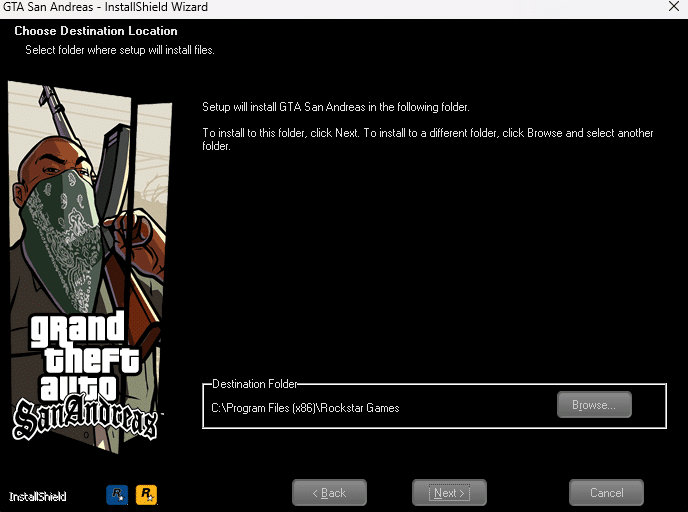Click the InstallShield brand label

38,496
